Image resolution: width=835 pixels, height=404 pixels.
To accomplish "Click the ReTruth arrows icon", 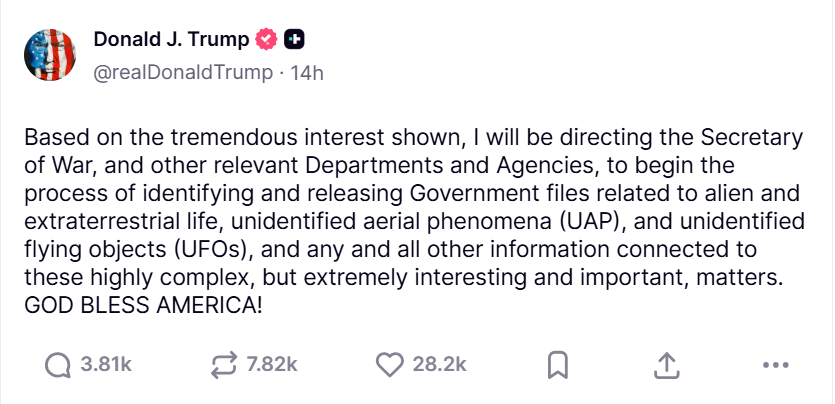I will (224, 365).
